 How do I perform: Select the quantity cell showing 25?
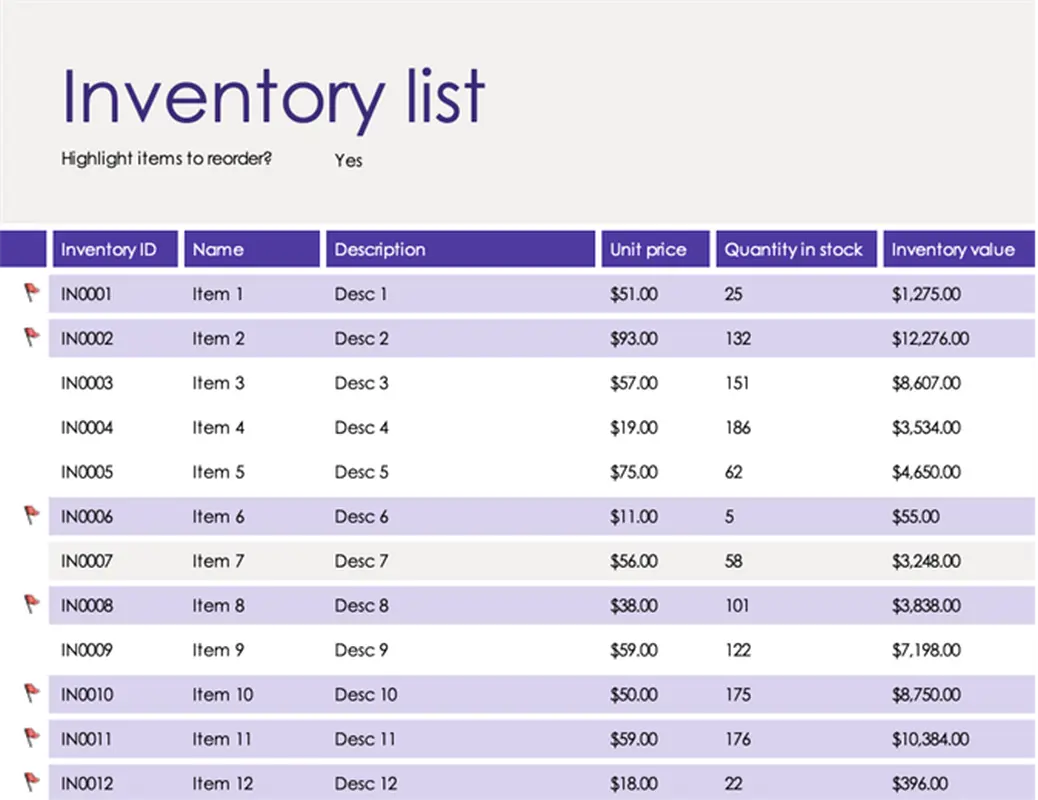click(733, 294)
